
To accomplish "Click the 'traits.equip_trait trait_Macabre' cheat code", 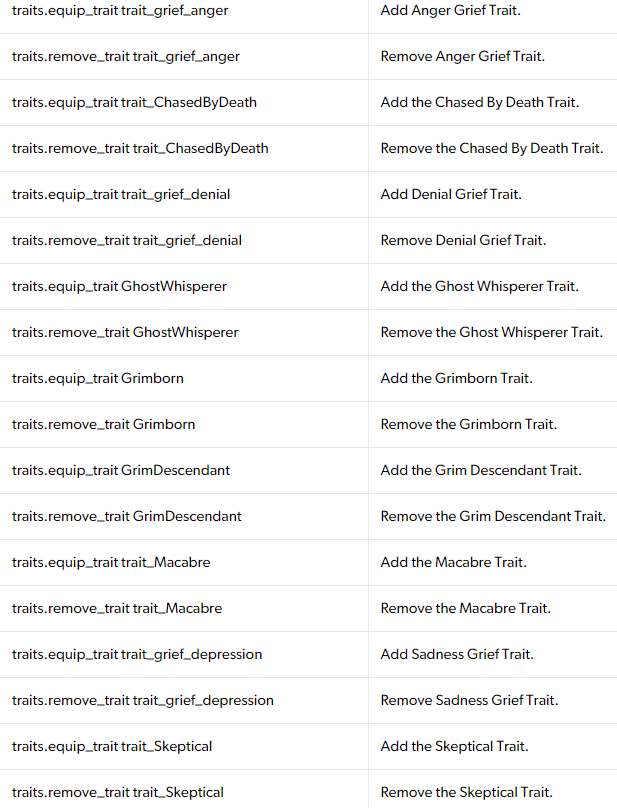I will click(x=111, y=563).
